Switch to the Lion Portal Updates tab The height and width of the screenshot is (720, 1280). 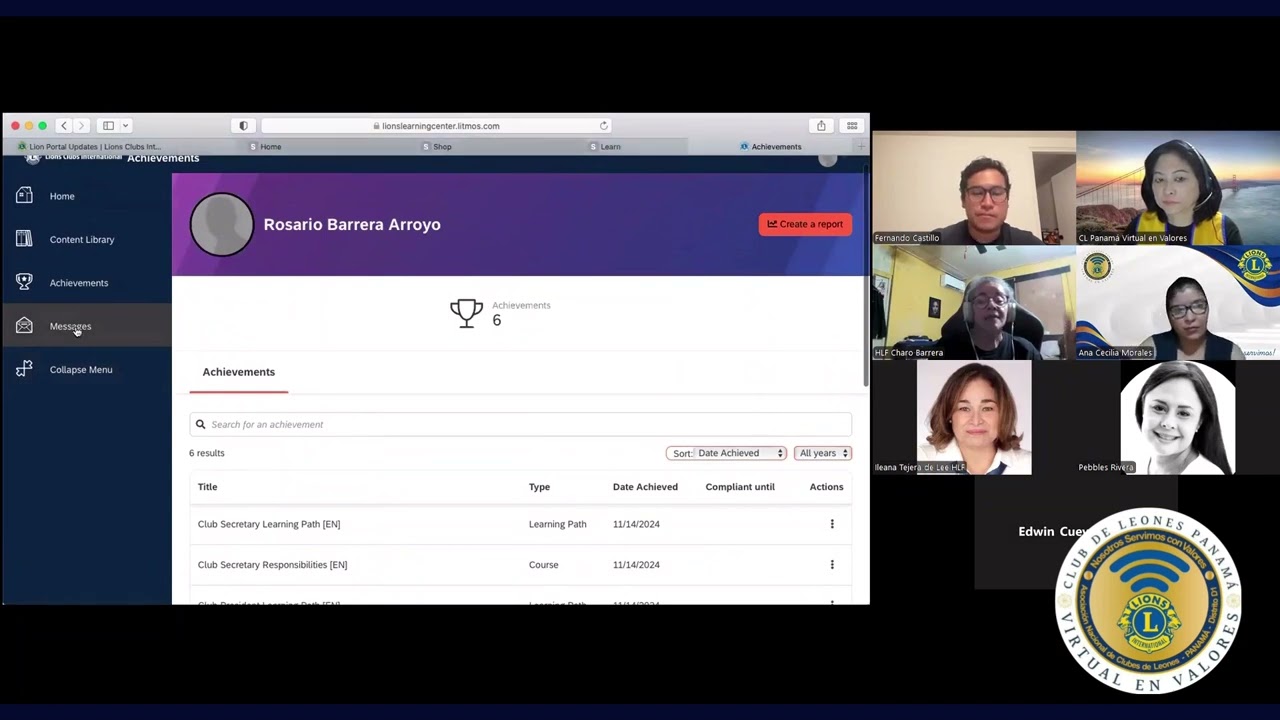coord(90,147)
